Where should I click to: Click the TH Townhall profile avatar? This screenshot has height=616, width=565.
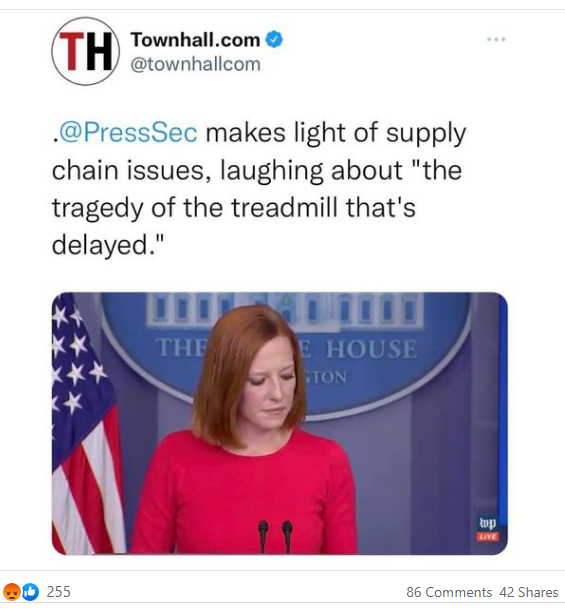pyautogui.click(x=85, y=51)
